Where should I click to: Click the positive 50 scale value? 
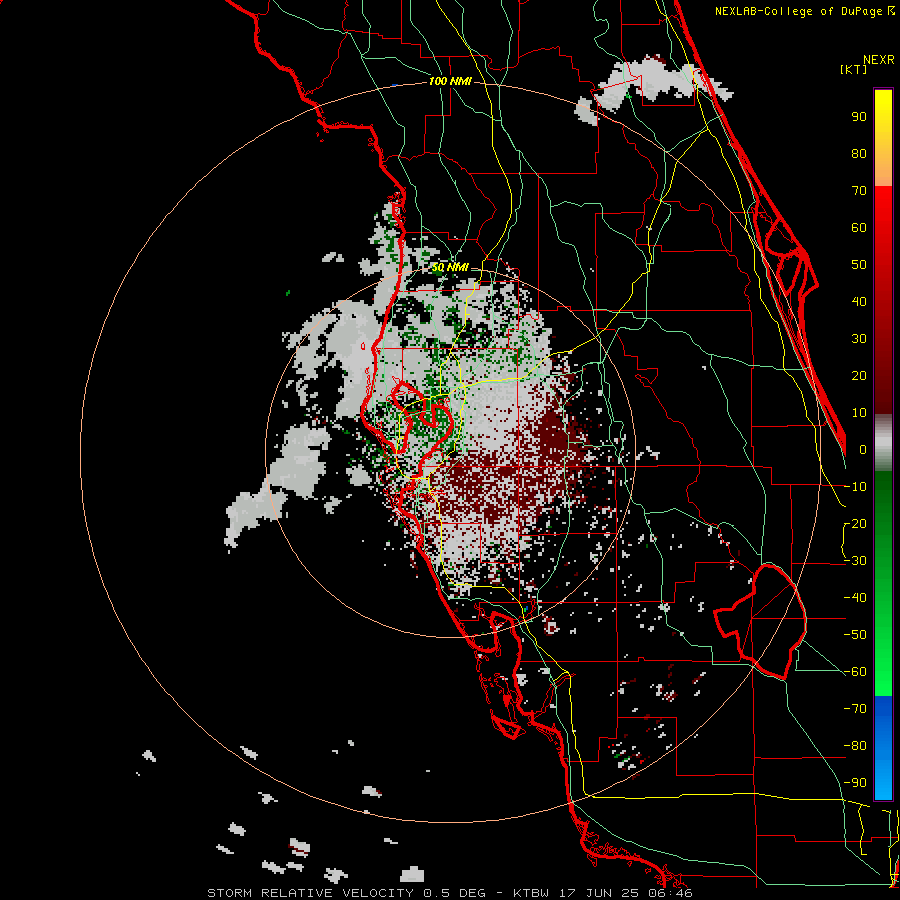[859, 265]
